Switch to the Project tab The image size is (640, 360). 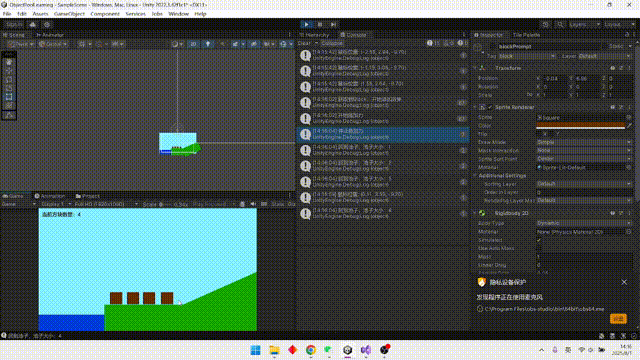(87, 196)
